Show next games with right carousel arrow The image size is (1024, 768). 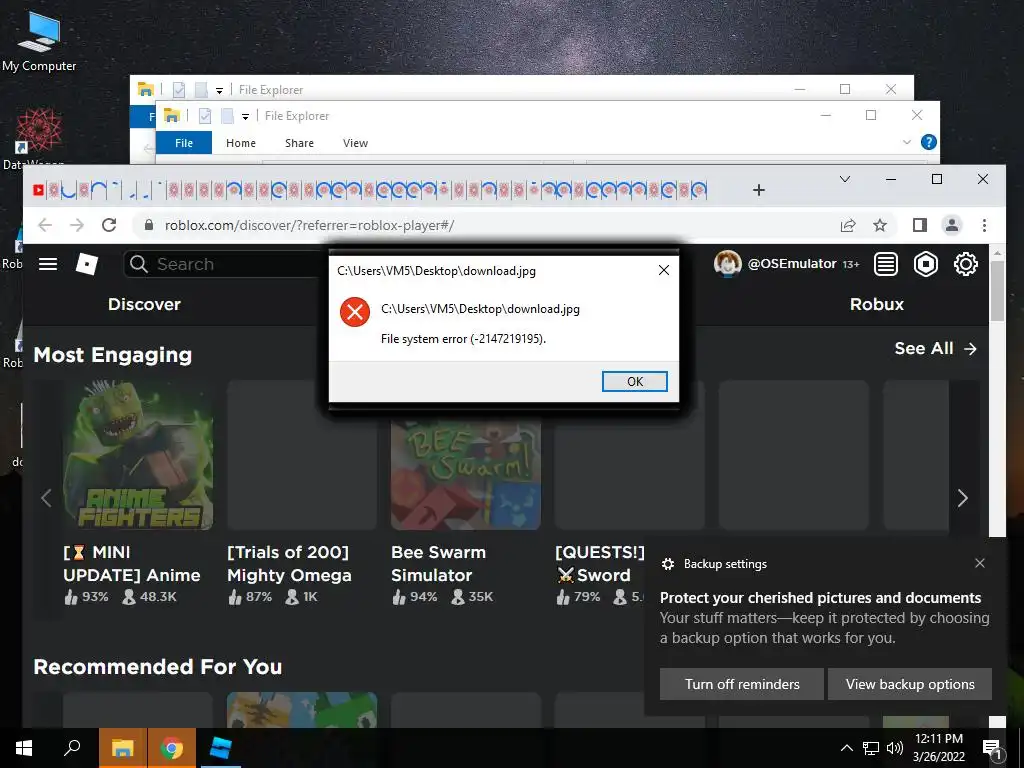pyautogui.click(x=962, y=498)
